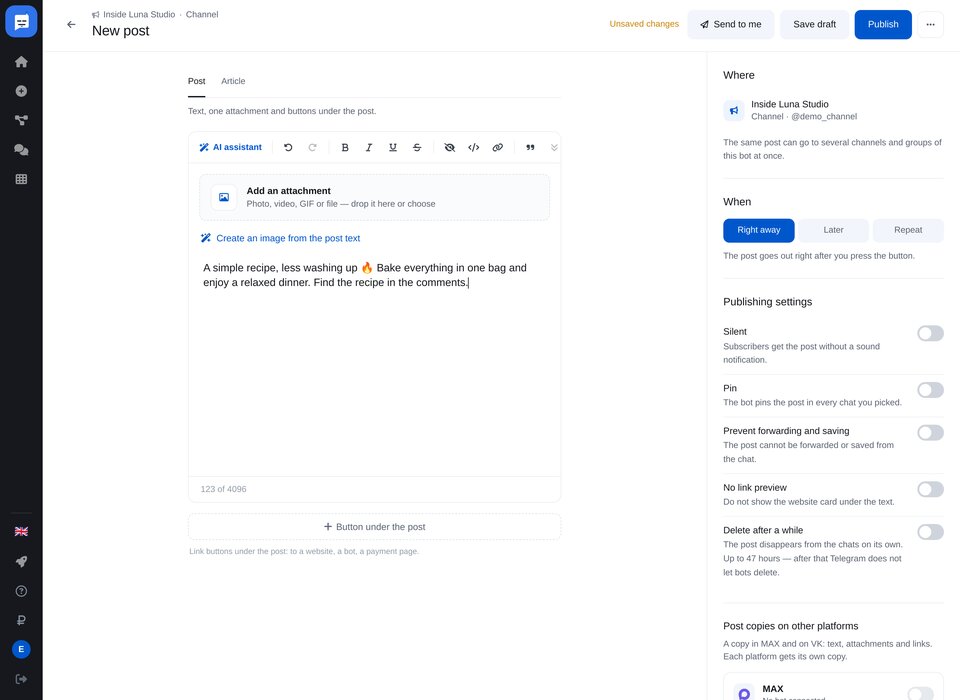Click Create an image from the post text
Viewport: 960px width, 700px height.
click(x=280, y=238)
